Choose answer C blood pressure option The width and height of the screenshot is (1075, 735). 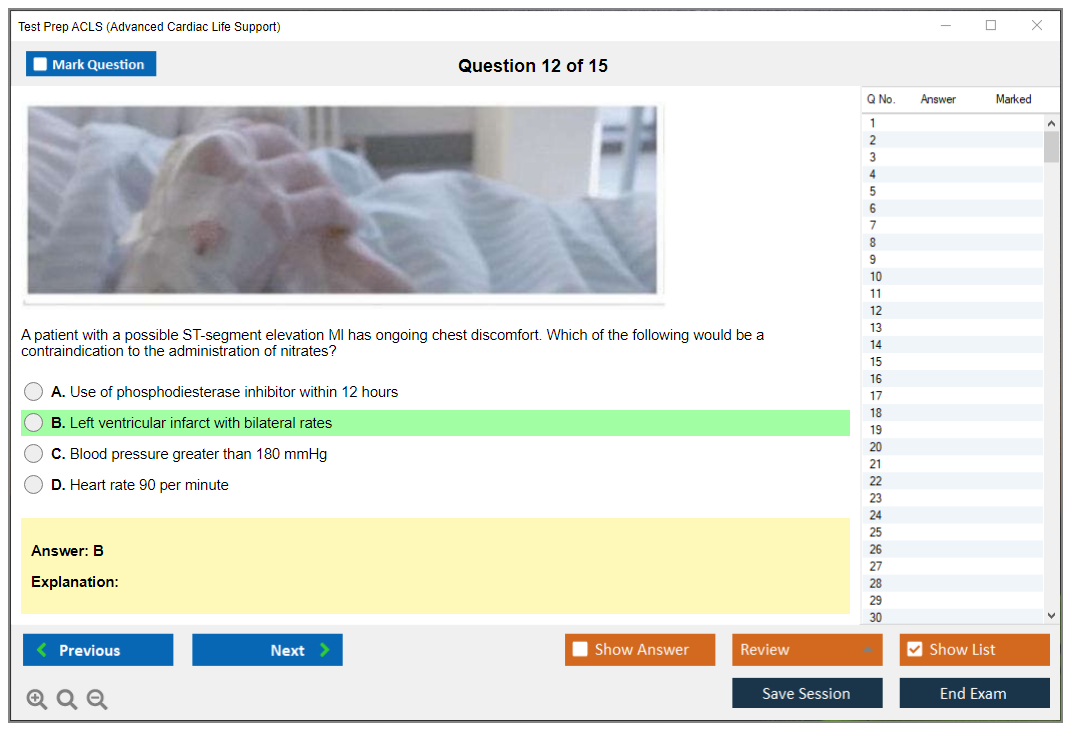coord(34,454)
